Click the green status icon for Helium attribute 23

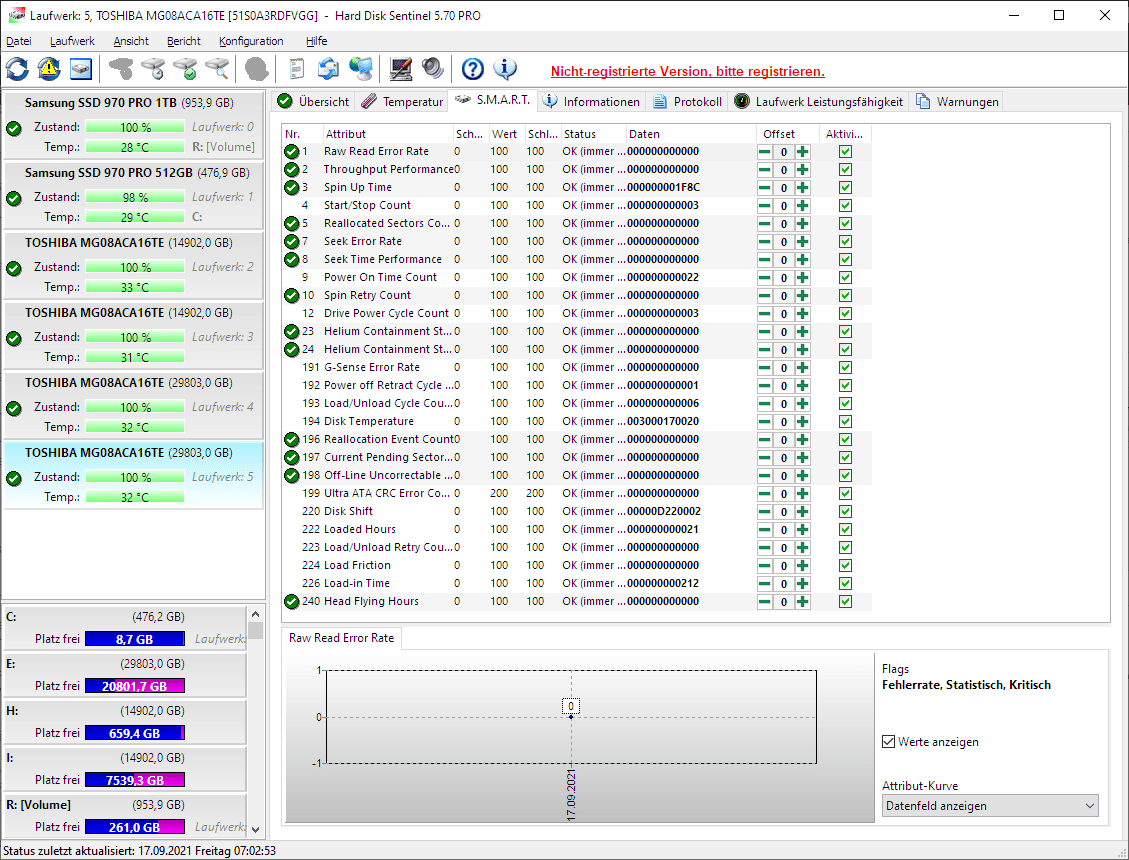(291, 331)
